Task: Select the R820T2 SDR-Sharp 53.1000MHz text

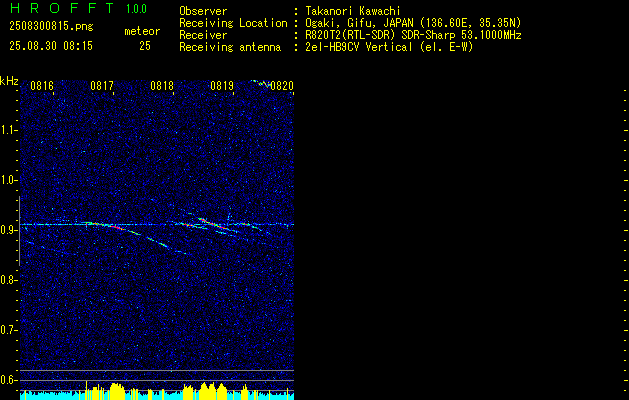Action: coord(413,35)
